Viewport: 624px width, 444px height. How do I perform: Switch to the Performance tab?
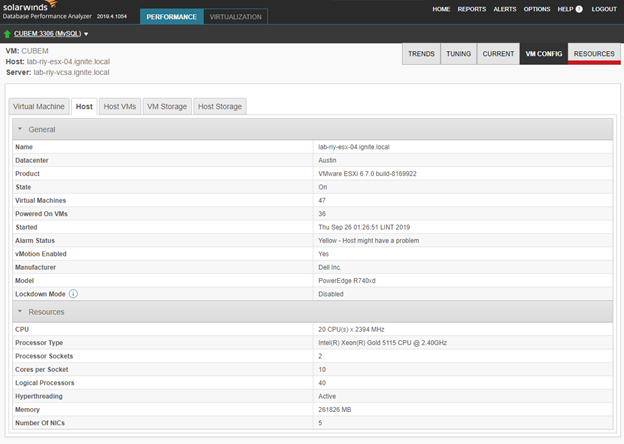[x=172, y=17]
